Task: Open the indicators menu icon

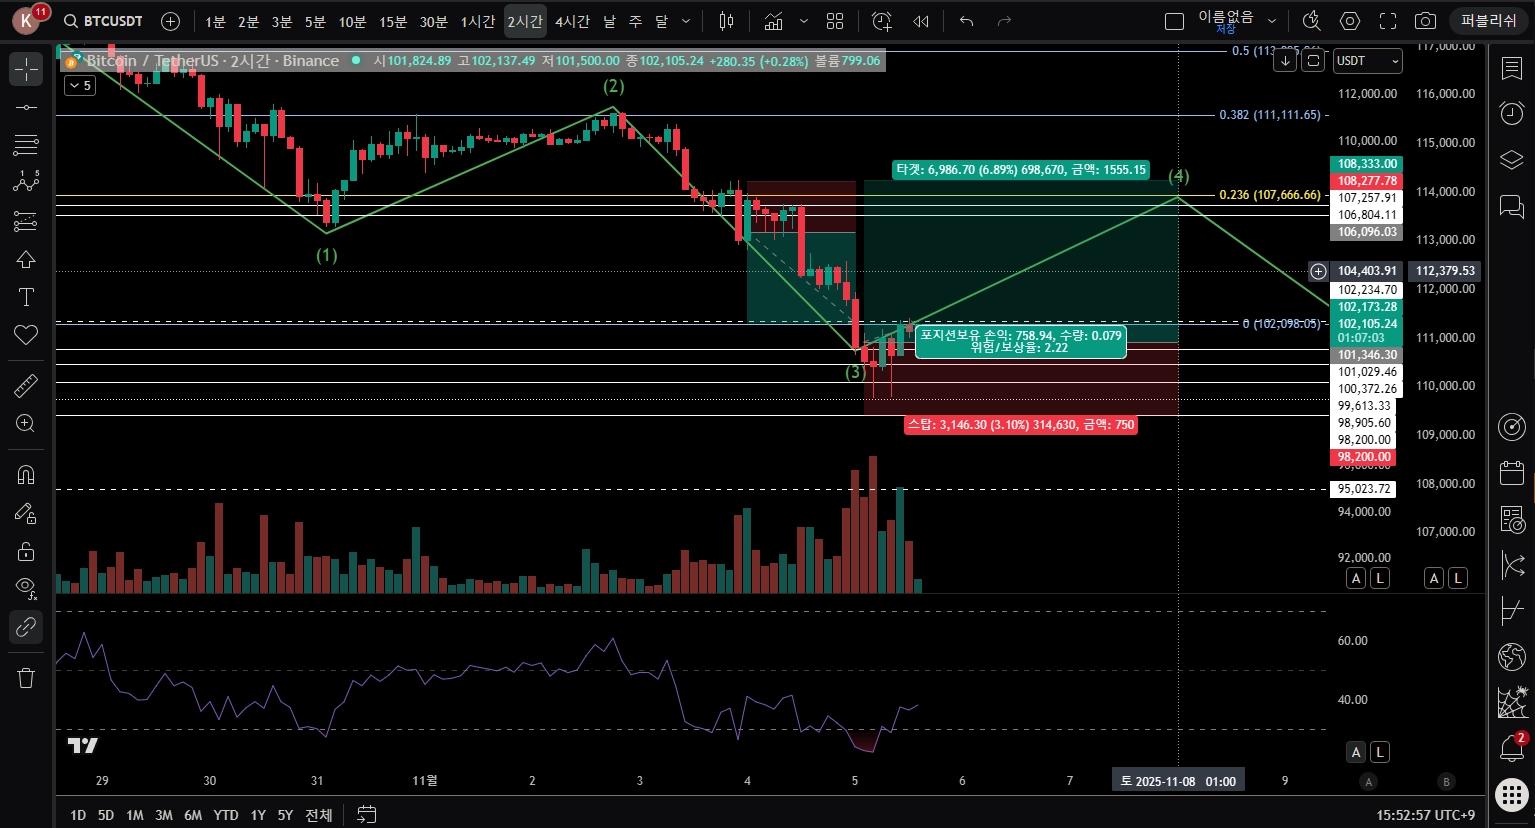Action: [773, 21]
